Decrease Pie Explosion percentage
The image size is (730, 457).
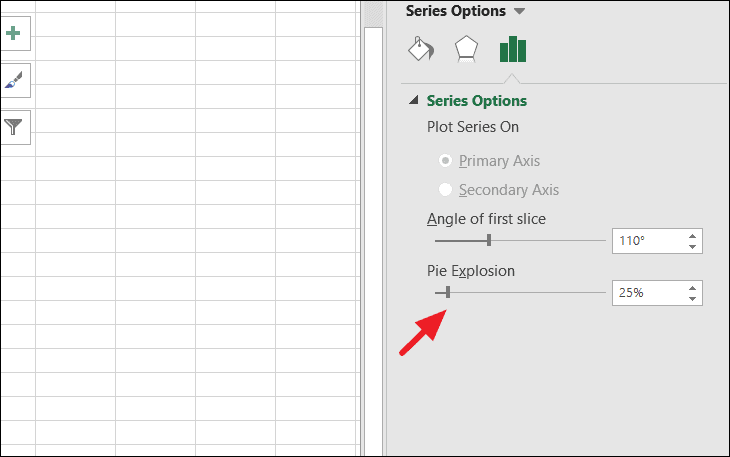692,298
